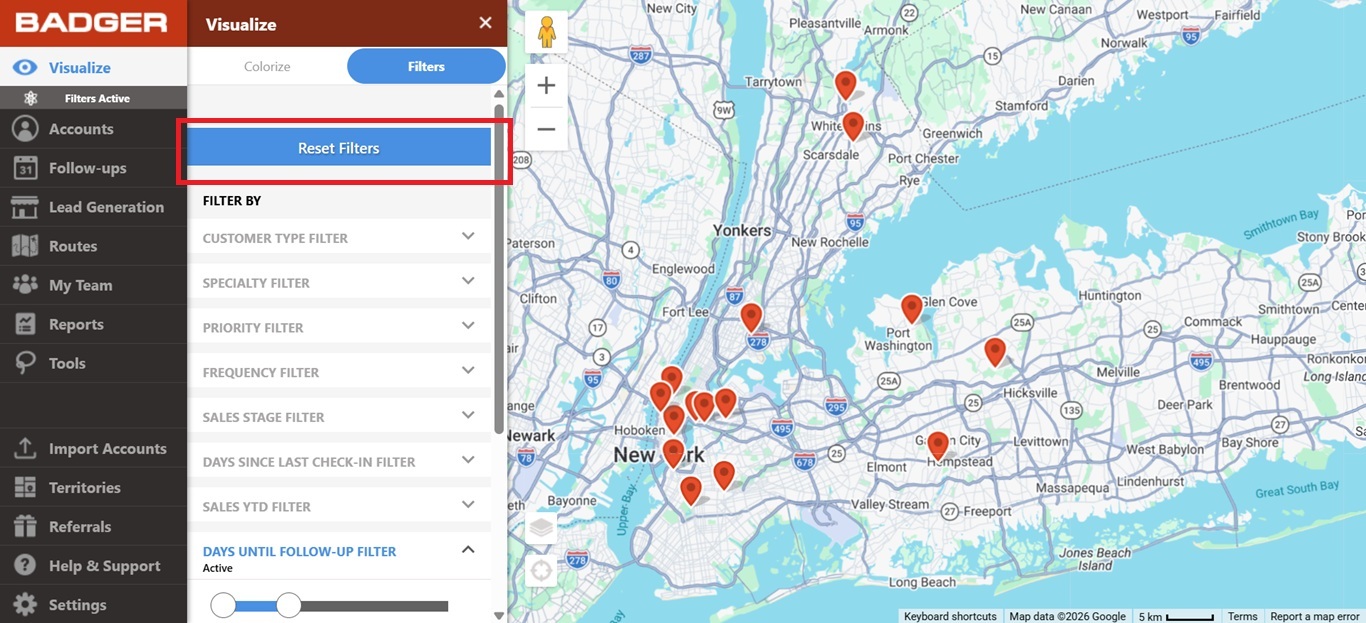
Task: Click the map pin near Hicksville
Action: 994,352
